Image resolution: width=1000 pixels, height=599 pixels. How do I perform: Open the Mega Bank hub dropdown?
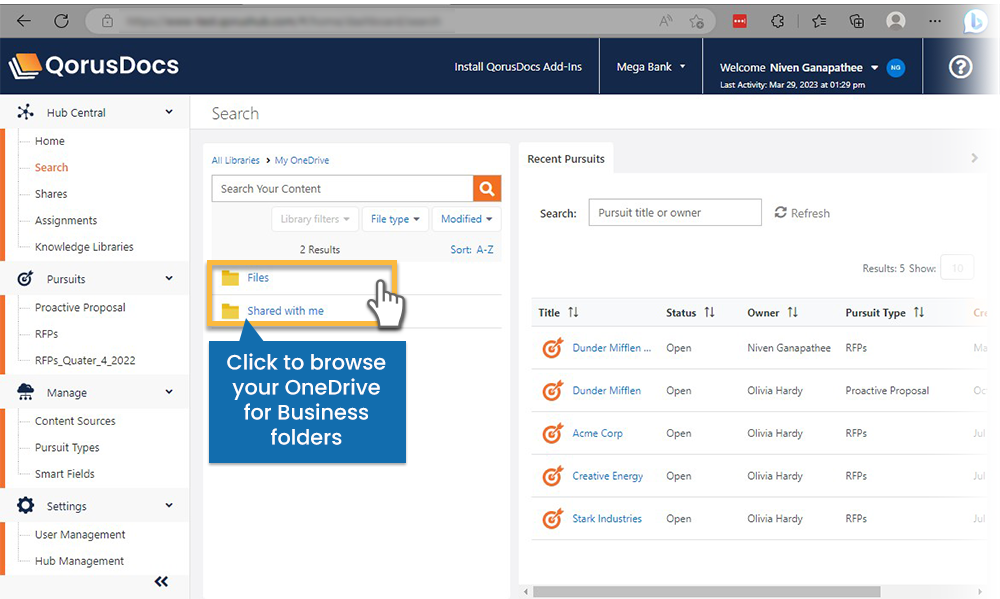[651, 66]
